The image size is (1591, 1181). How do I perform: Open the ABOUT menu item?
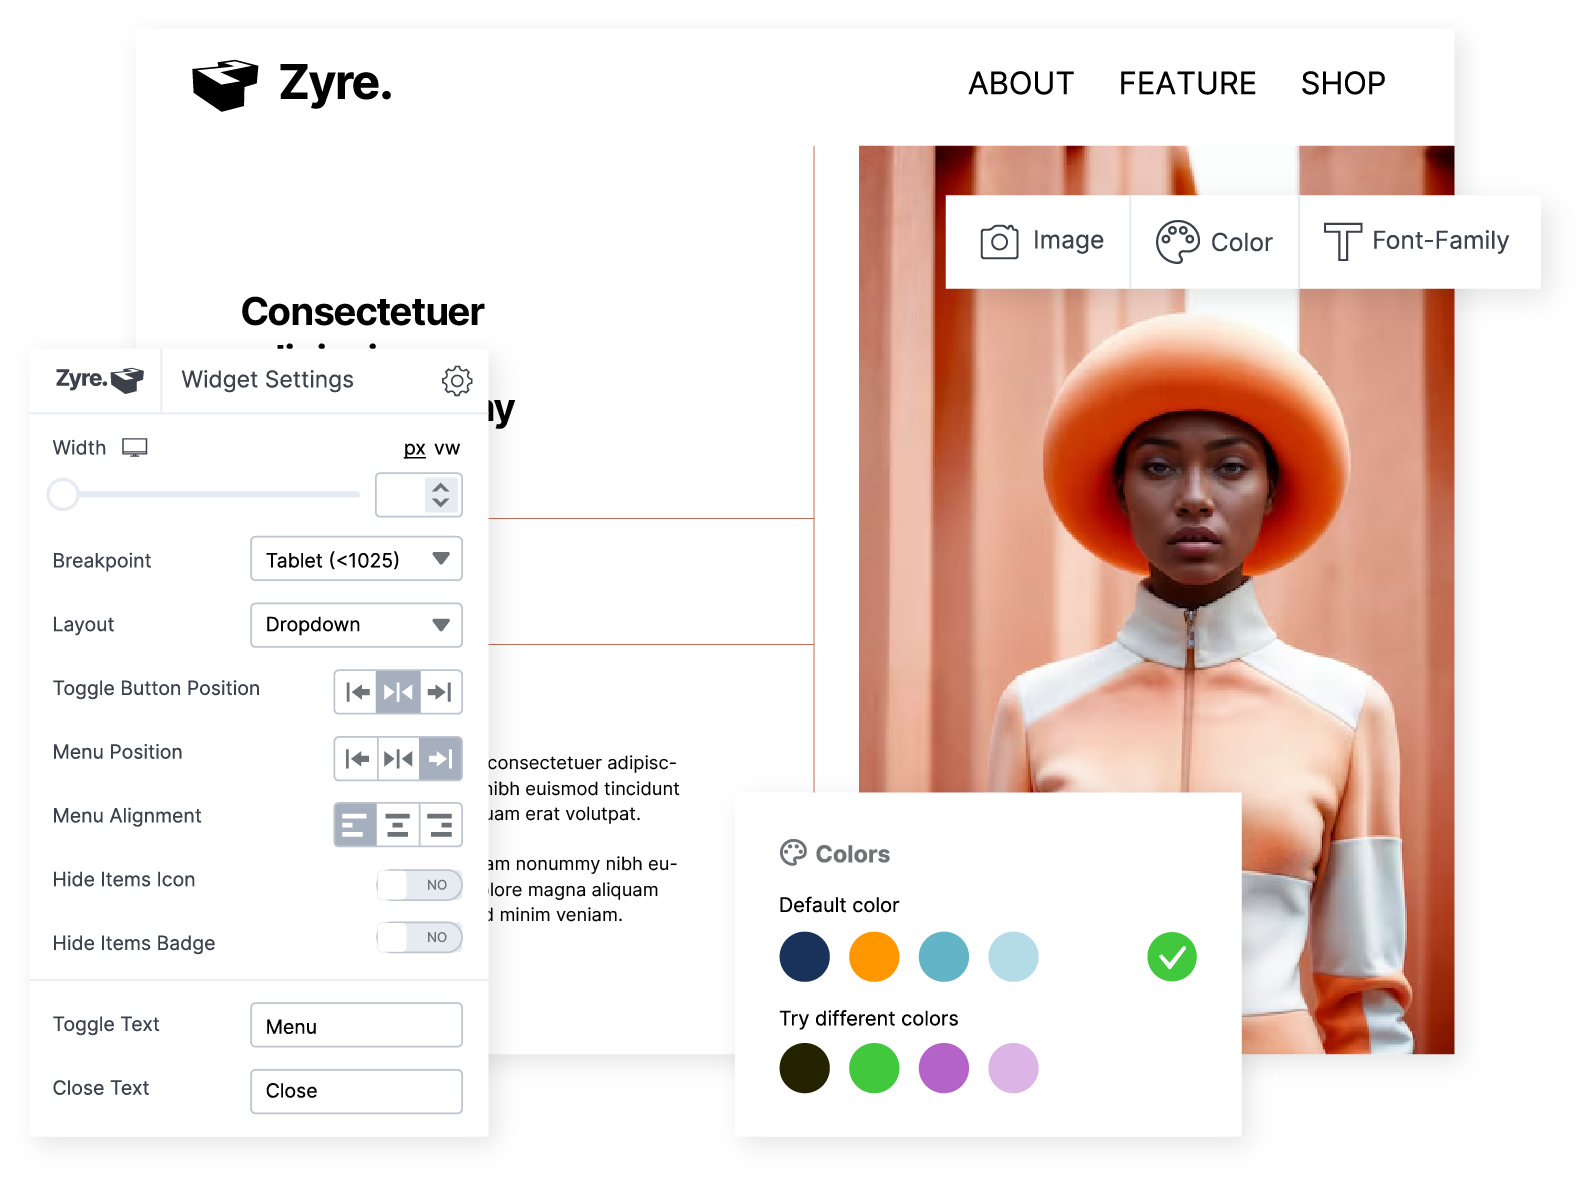(1020, 84)
